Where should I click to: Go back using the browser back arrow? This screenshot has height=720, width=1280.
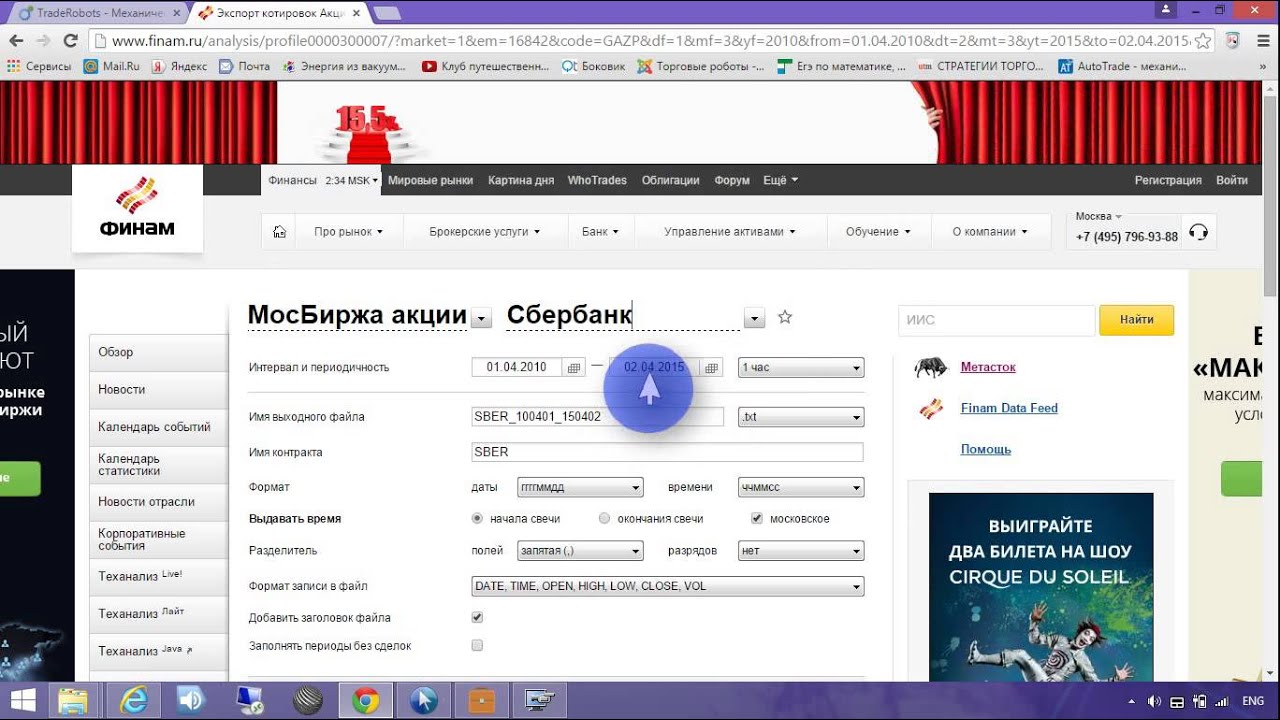pos(15,41)
